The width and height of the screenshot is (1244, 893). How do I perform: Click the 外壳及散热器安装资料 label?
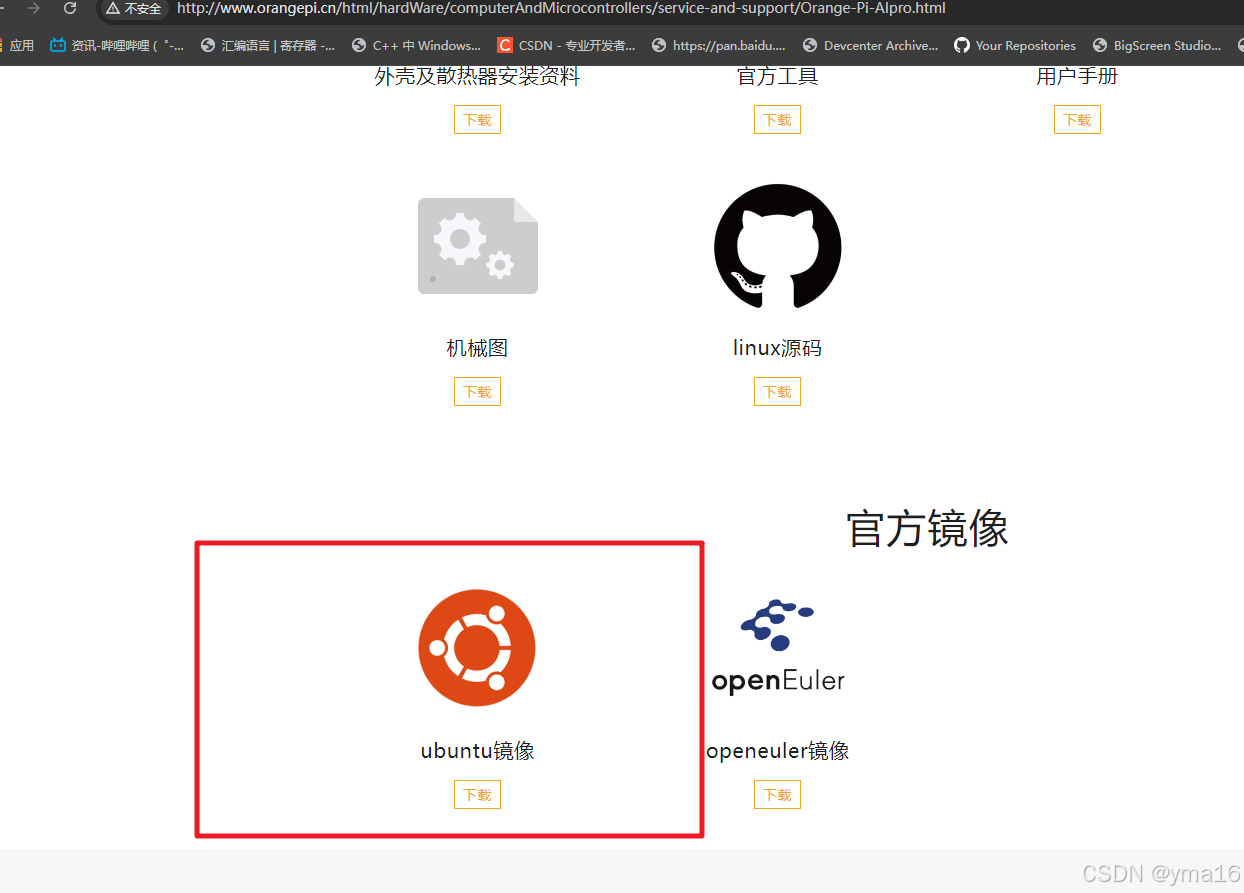pos(477,77)
